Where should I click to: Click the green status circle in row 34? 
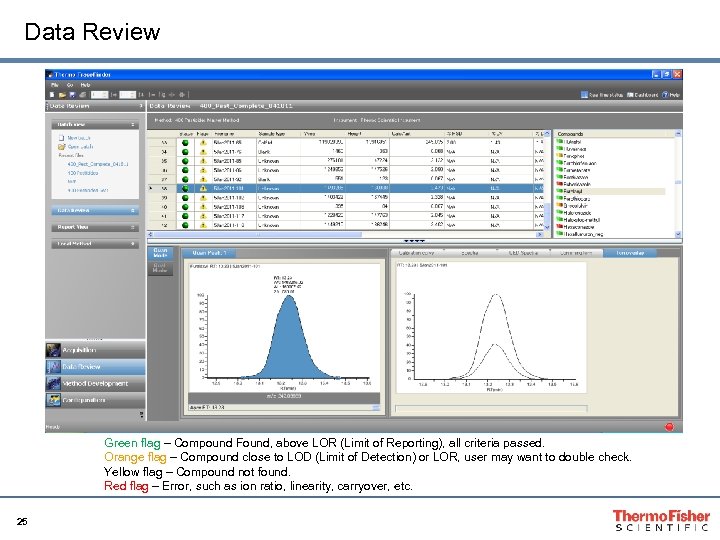click(x=186, y=152)
